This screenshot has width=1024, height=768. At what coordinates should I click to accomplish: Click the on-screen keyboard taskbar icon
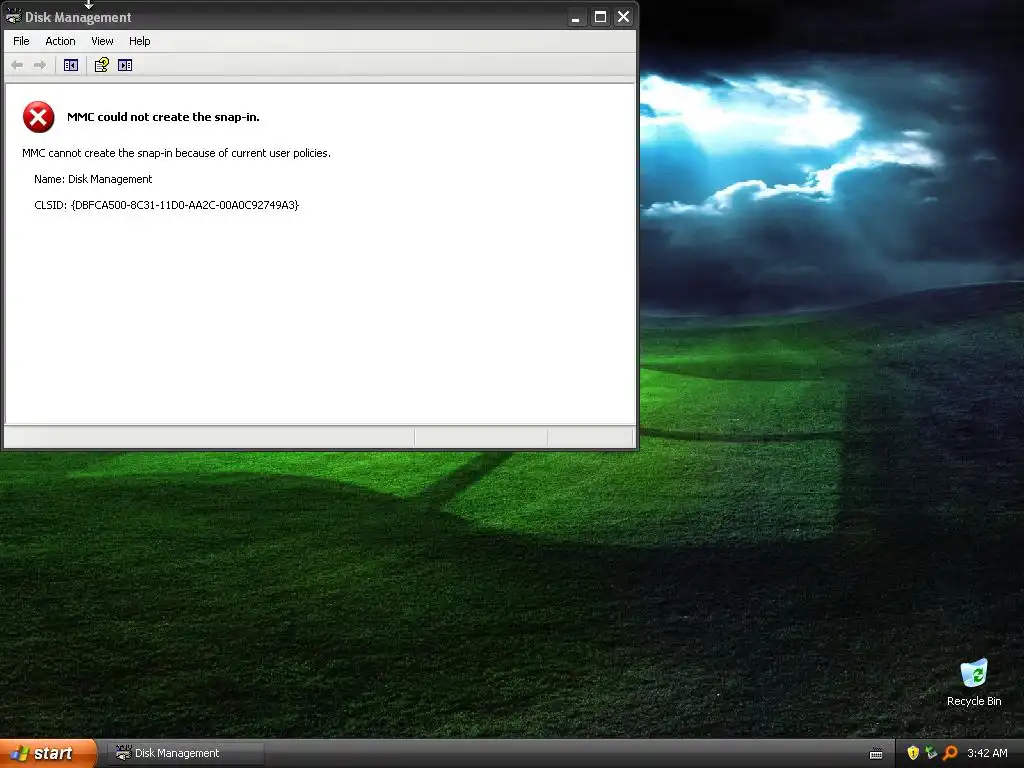pyautogui.click(x=876, y=754)
